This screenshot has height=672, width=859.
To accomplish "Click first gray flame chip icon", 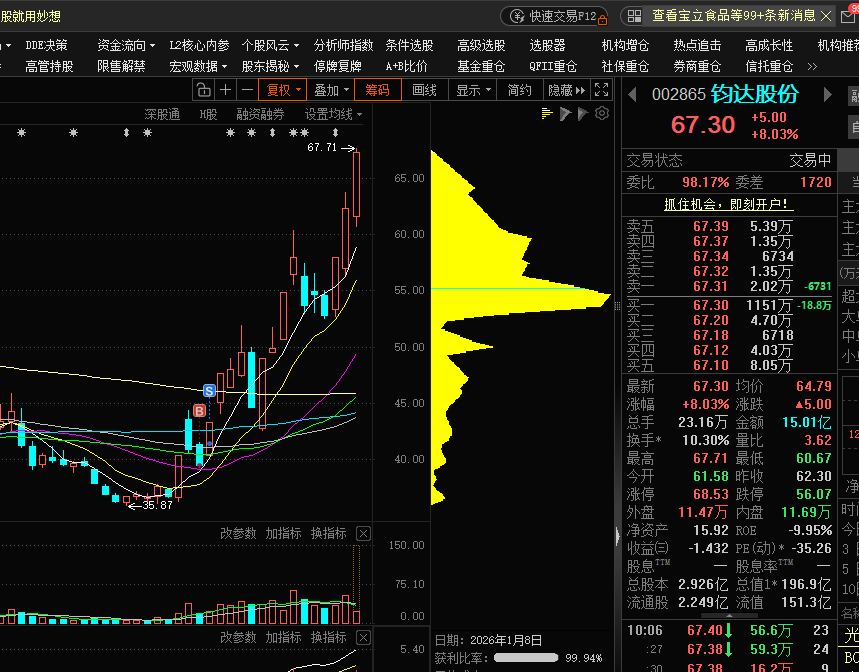I will 565,113.
